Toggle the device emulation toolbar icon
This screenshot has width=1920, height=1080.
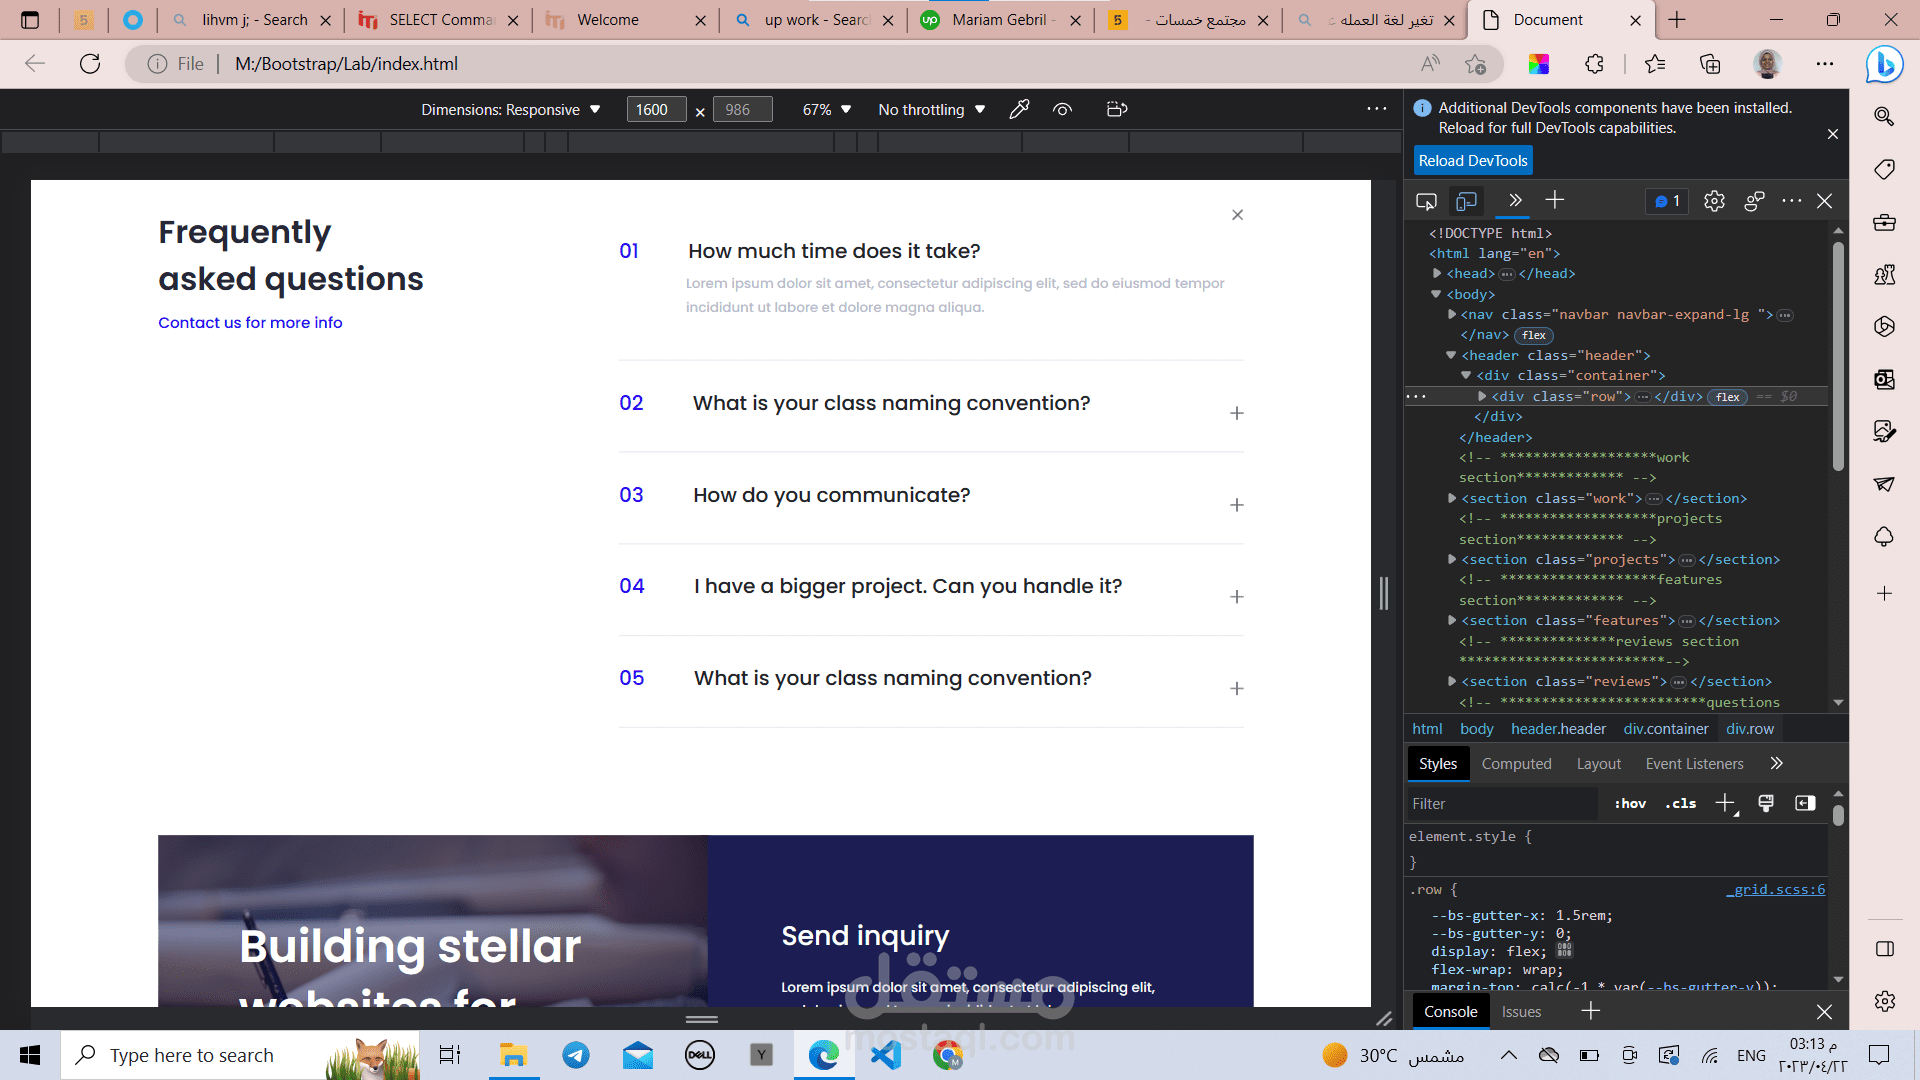(x=1466, y=201)
